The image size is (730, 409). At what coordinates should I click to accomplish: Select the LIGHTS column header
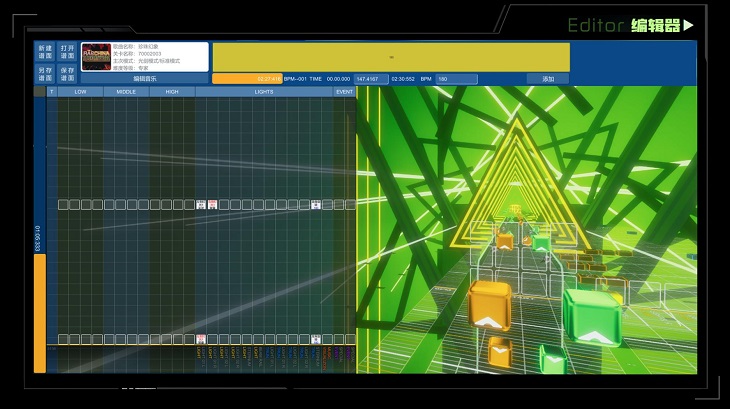[x=264, y=92]
